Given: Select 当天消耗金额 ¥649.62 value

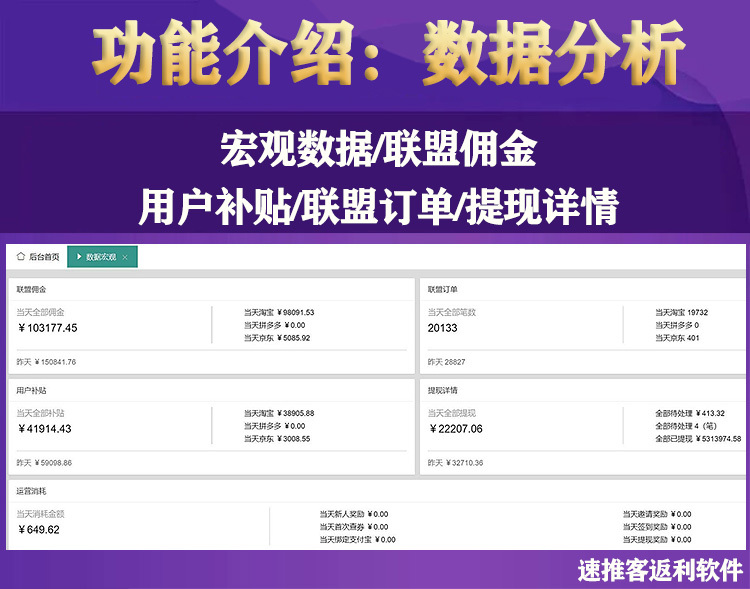Looking at the screenshot, I should click(38, 530).
